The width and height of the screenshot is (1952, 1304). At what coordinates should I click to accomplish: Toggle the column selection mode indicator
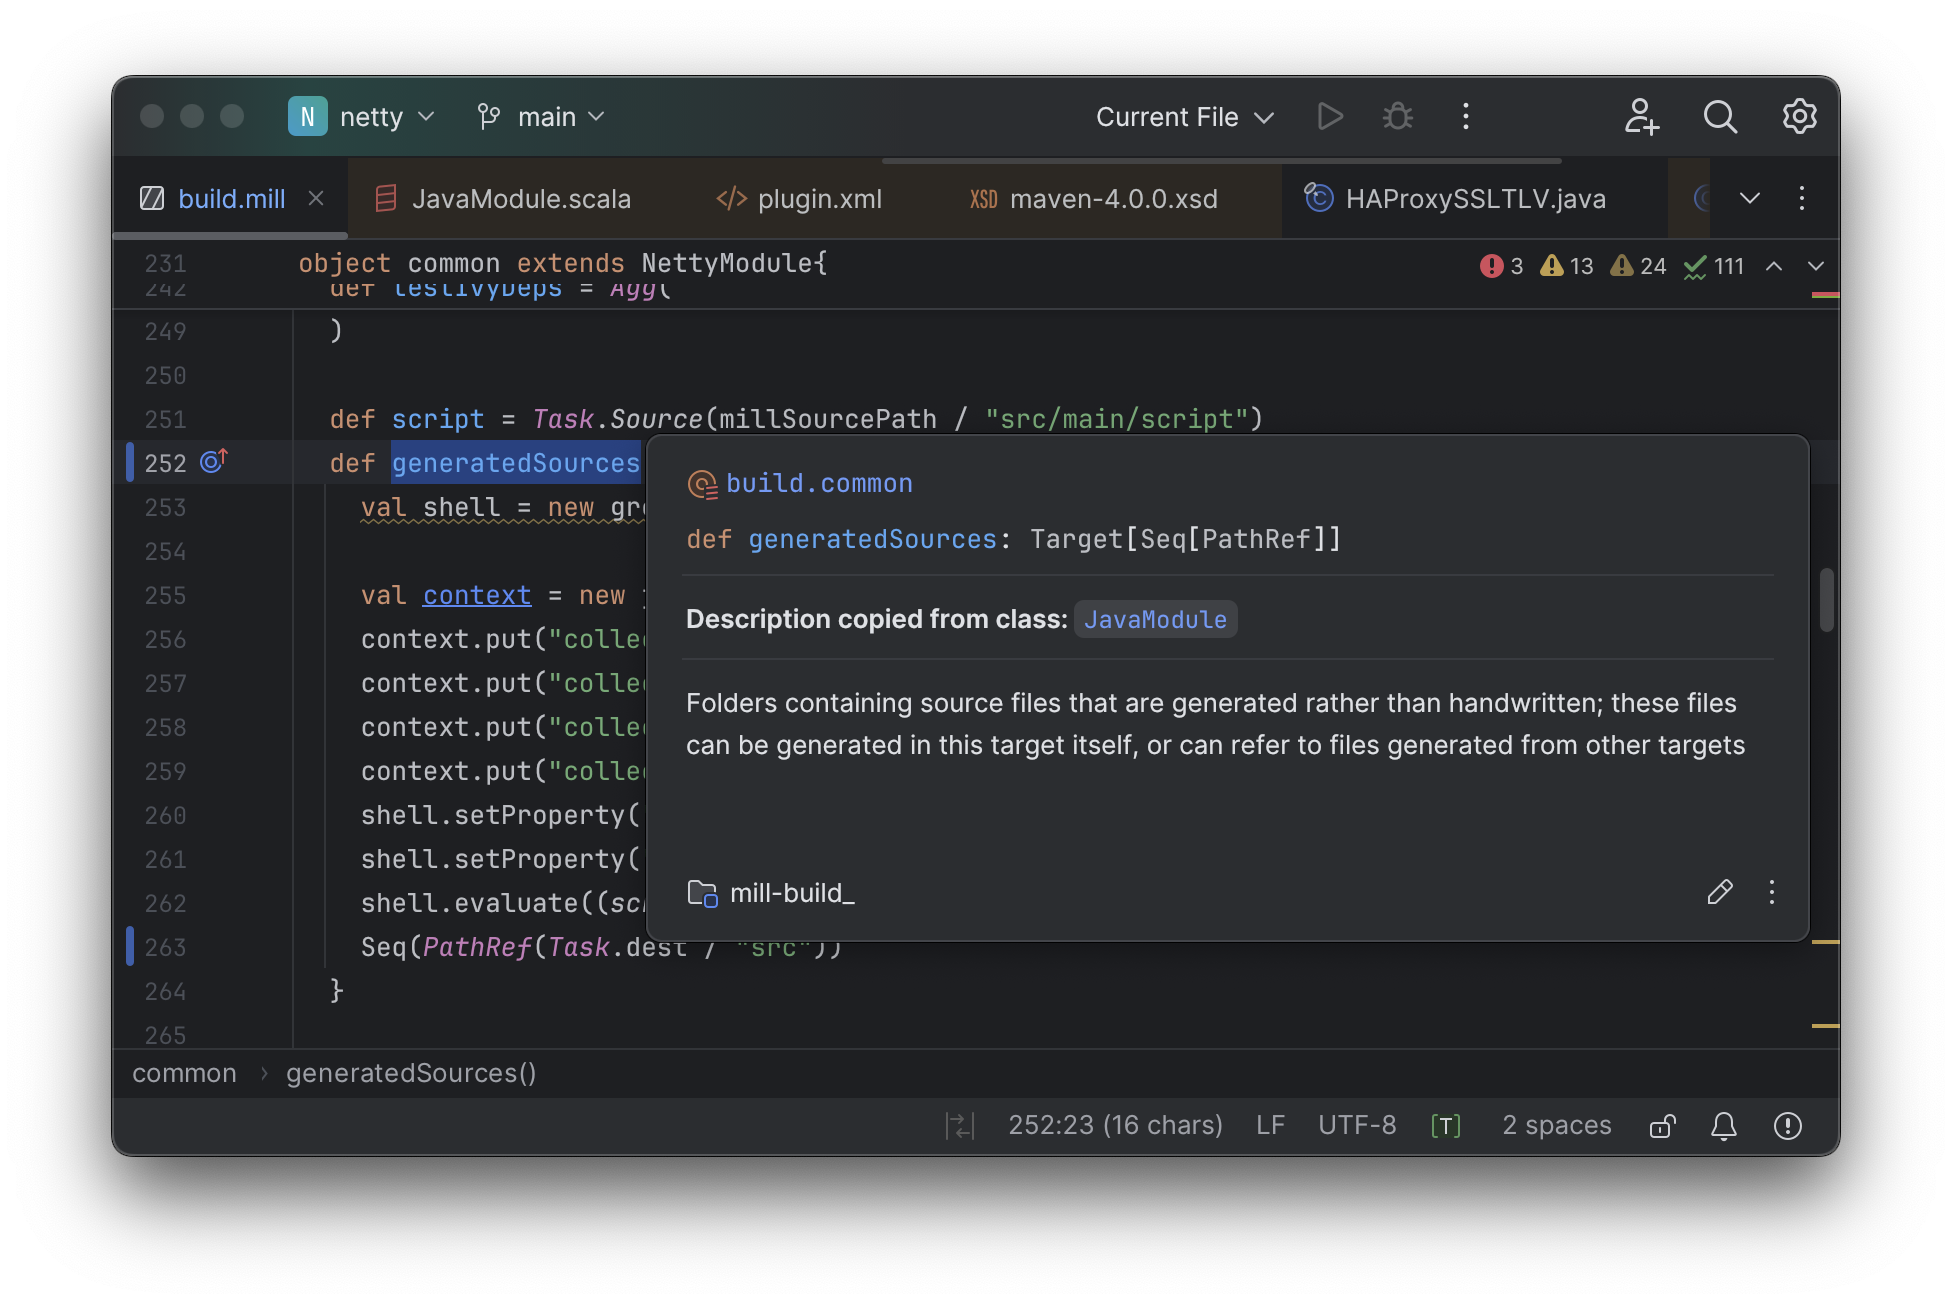point(959,1125)
